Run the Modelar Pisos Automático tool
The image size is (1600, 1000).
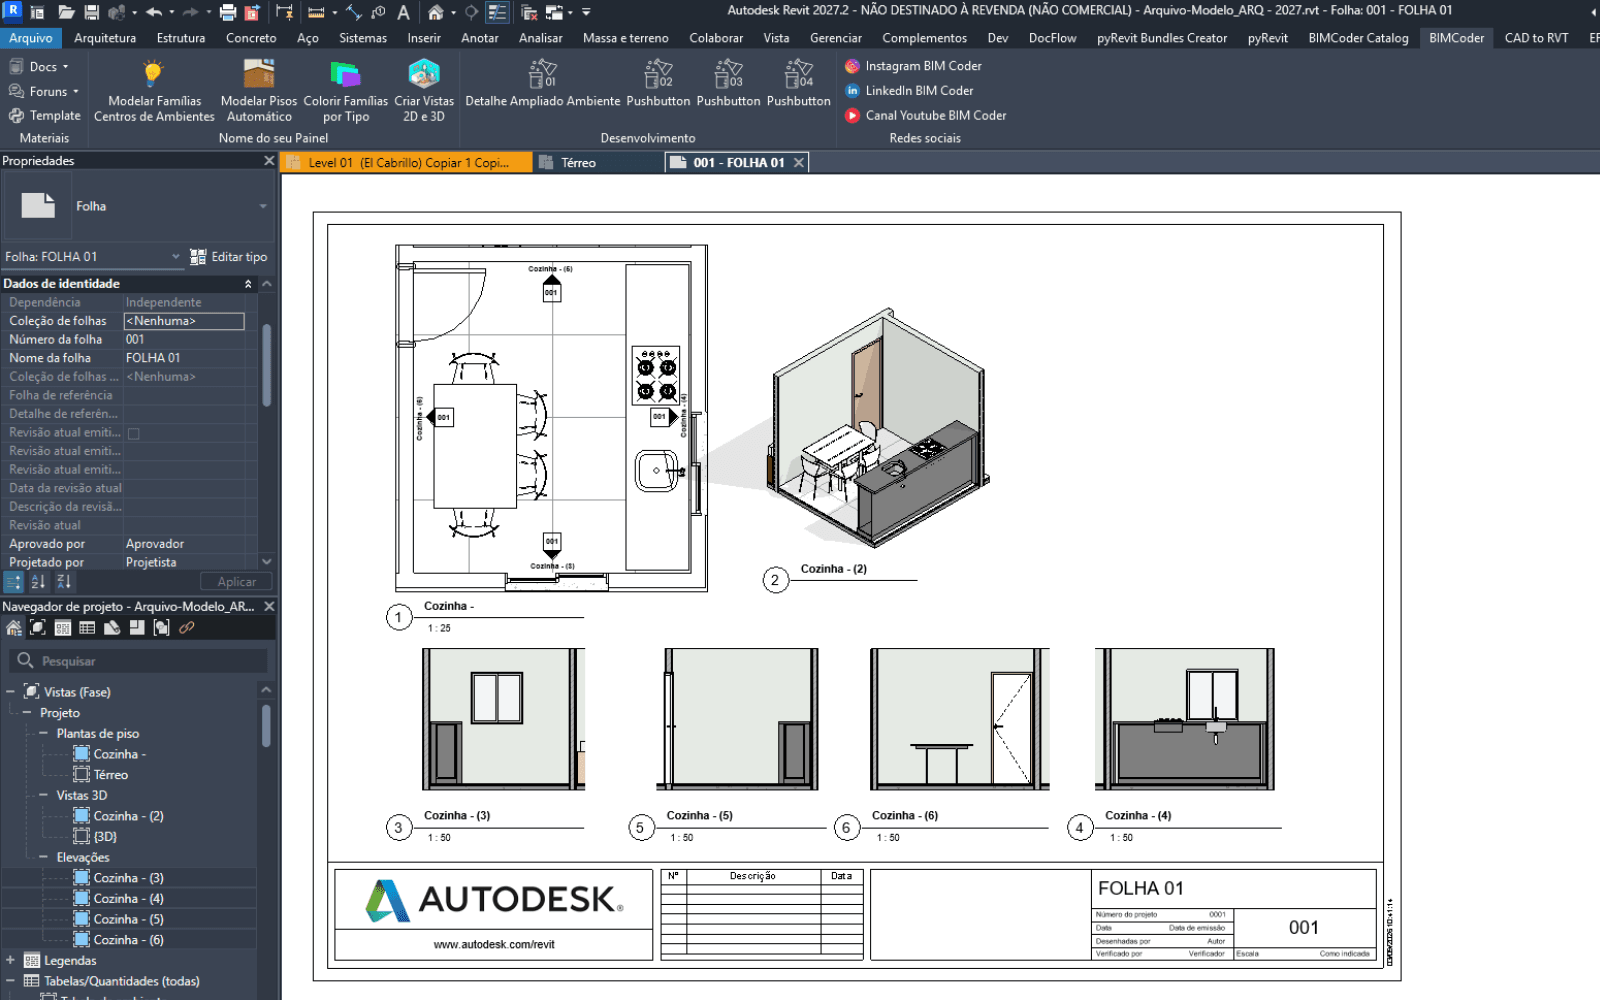click(259, 90)
